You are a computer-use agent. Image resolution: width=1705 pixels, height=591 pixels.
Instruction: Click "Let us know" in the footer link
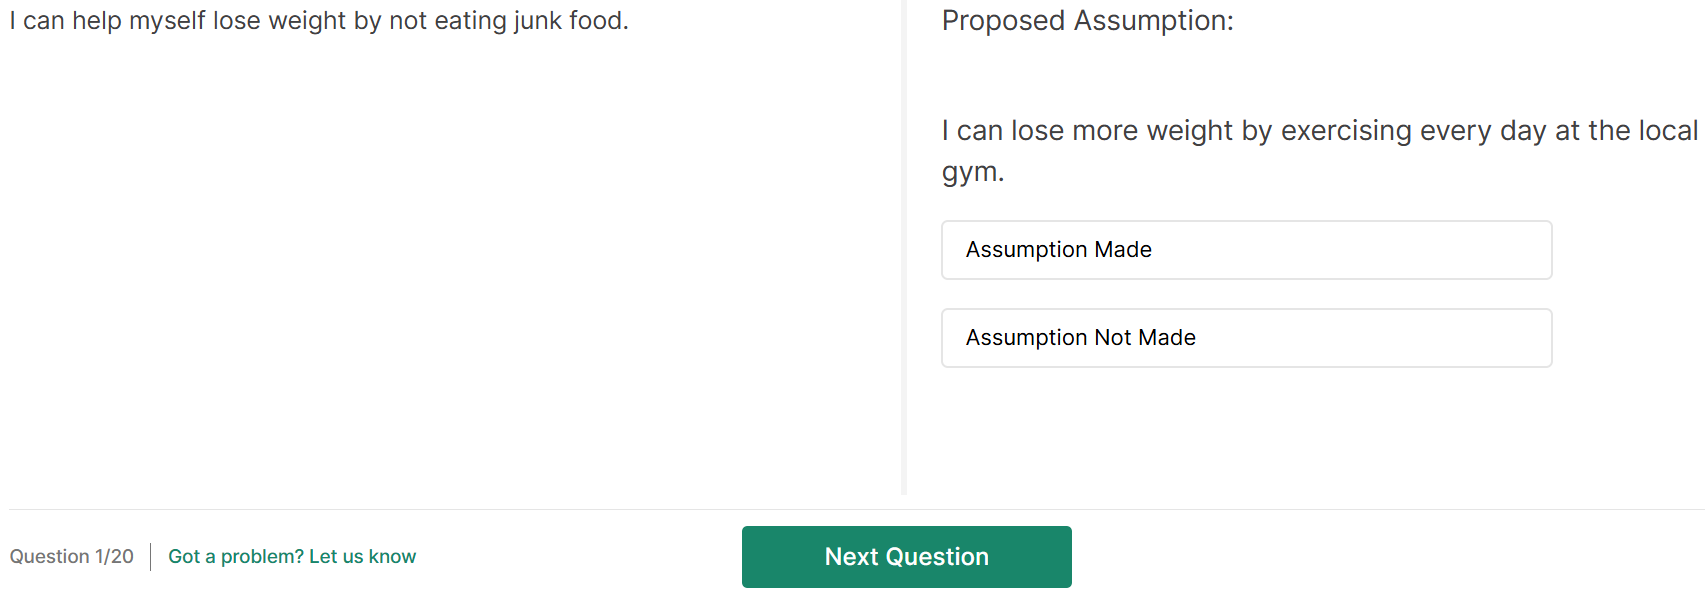coord(362,557)
